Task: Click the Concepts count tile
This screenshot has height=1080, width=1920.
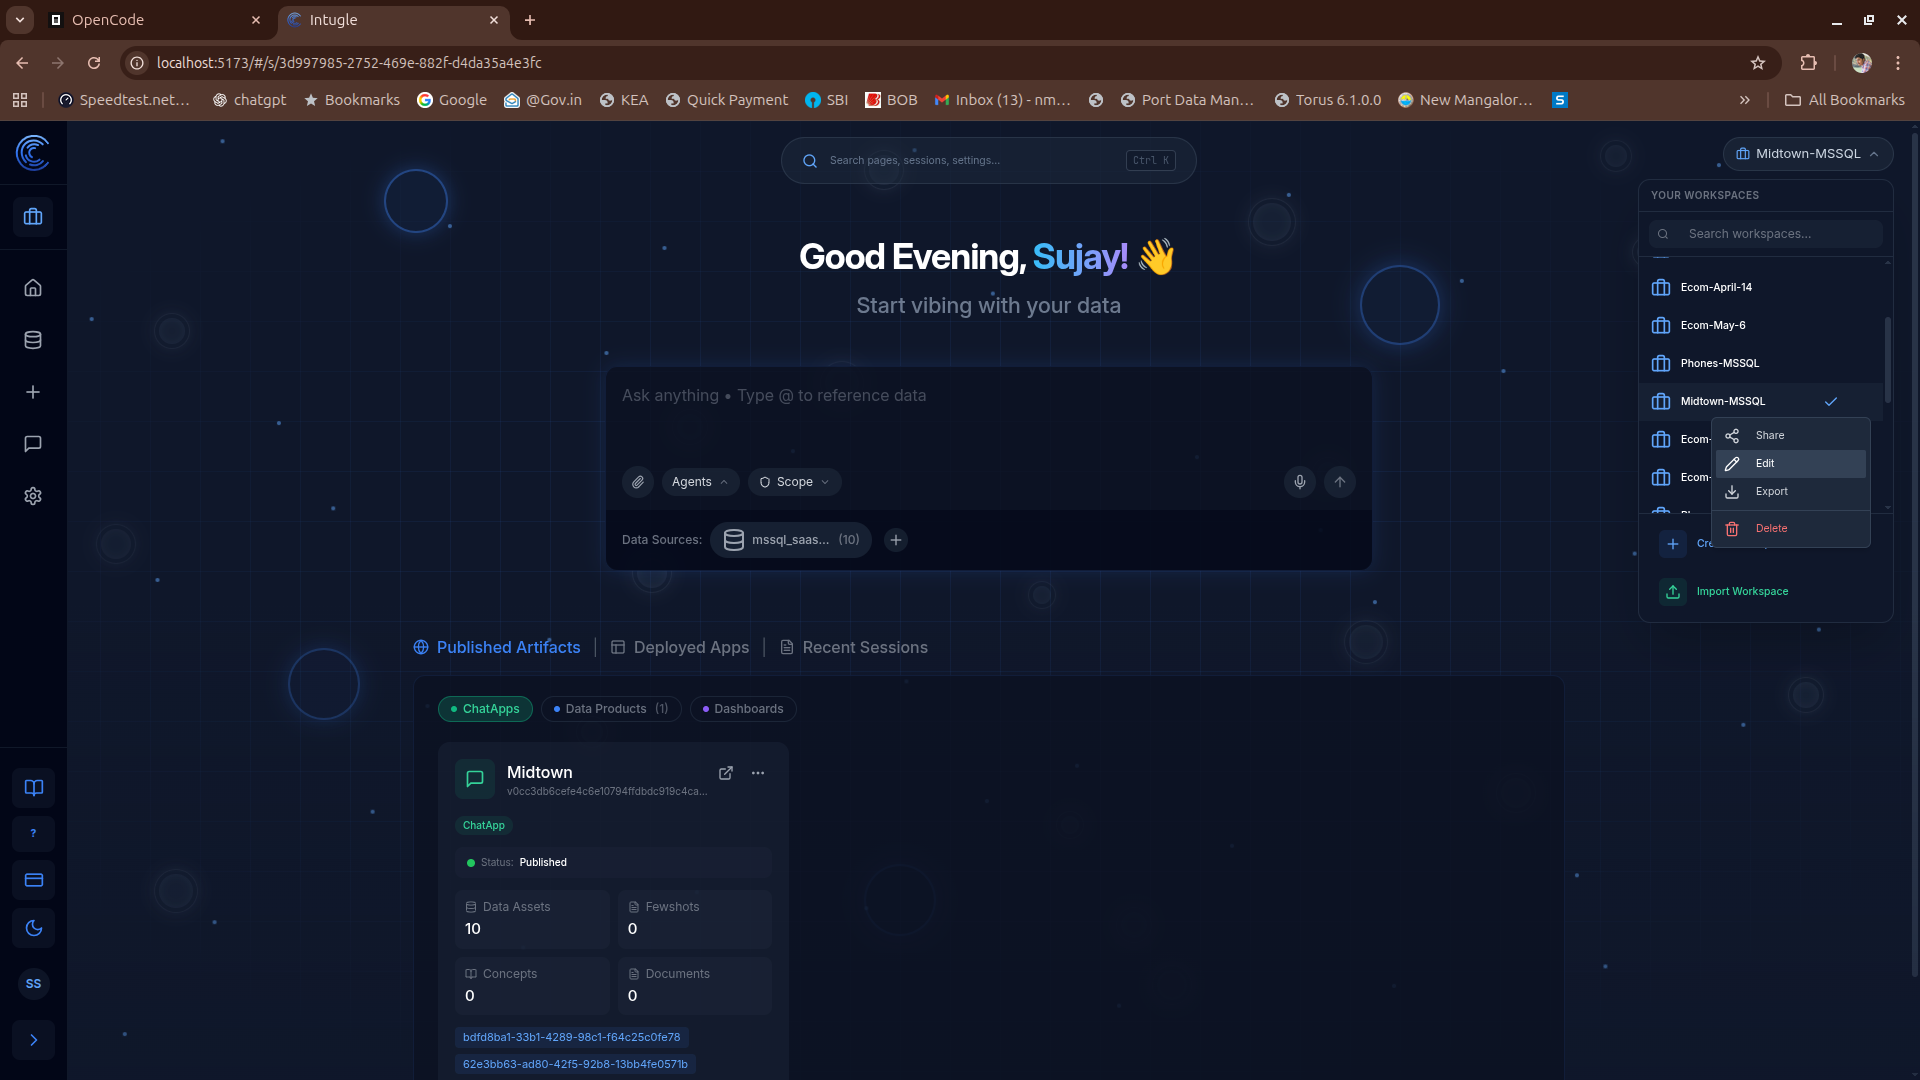Action: click(x=532, y=986)
